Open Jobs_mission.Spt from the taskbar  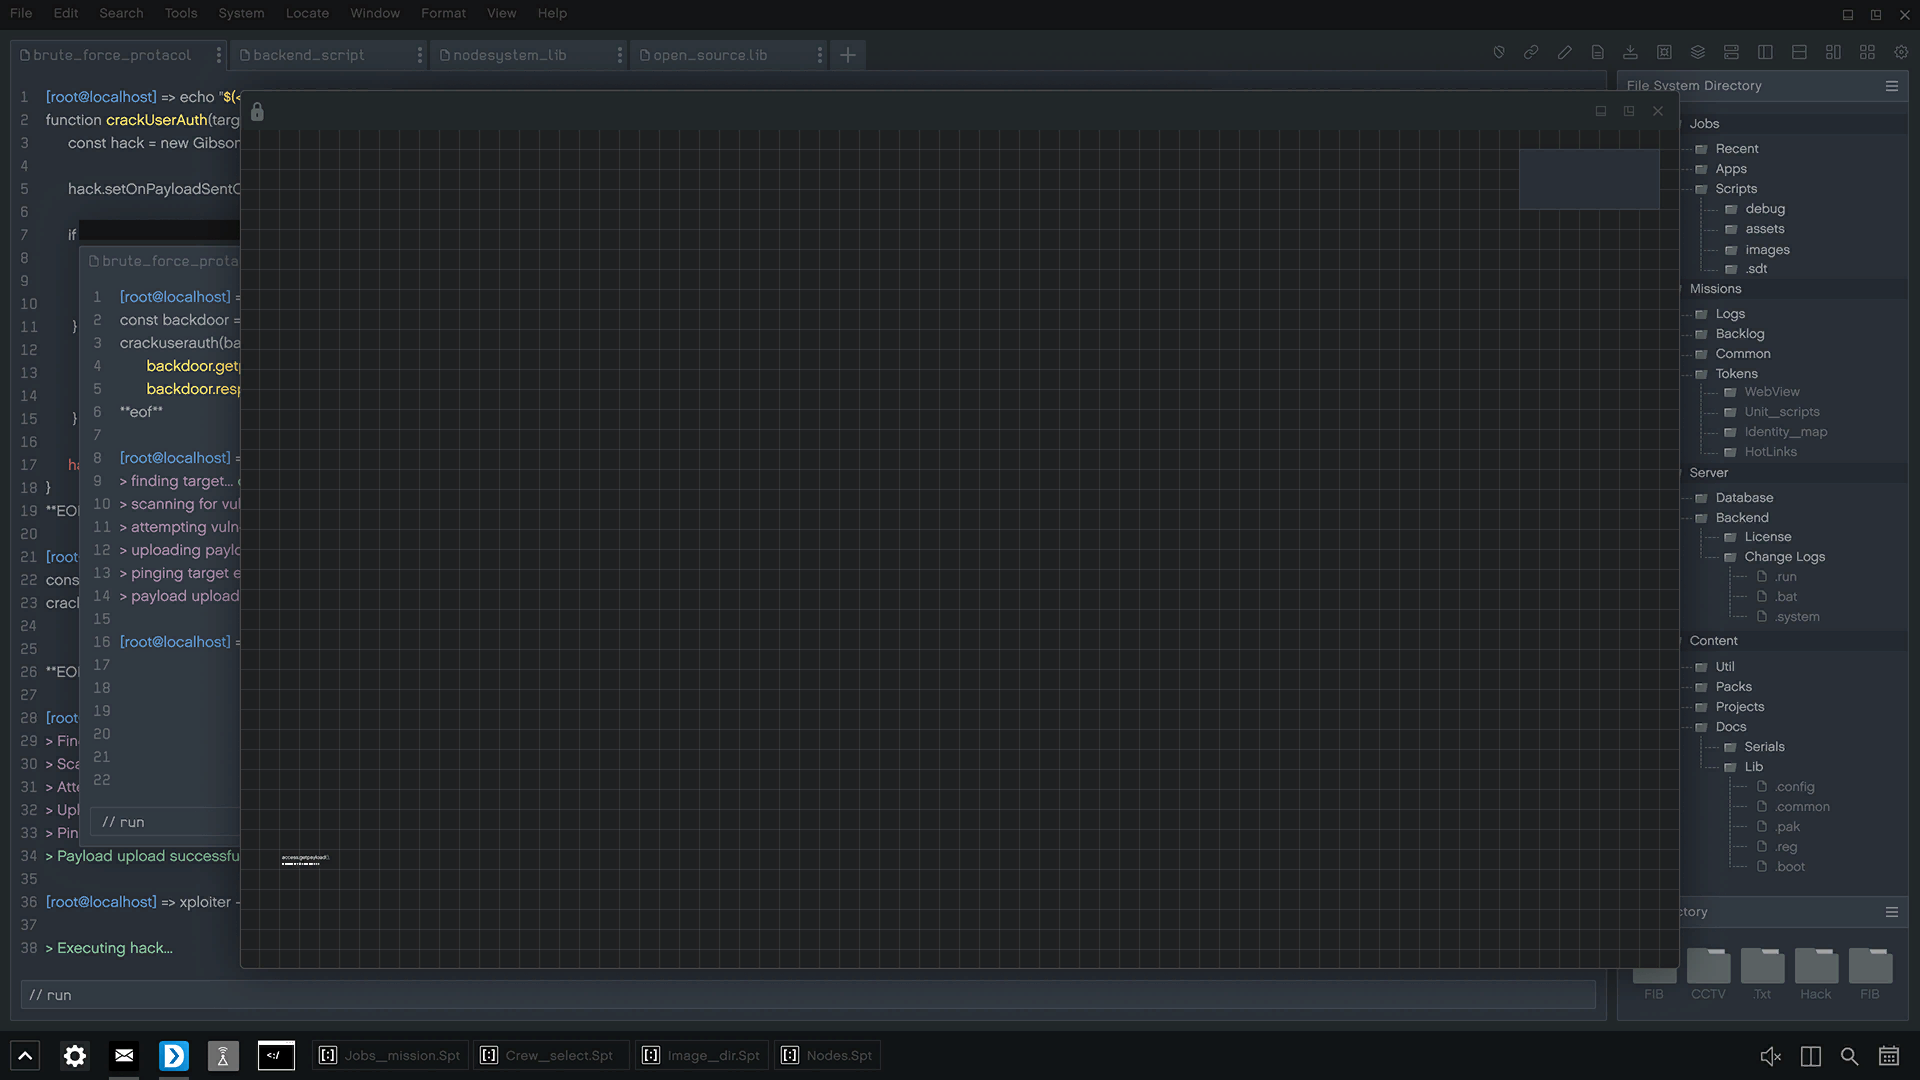click(x=391, y=1055)
